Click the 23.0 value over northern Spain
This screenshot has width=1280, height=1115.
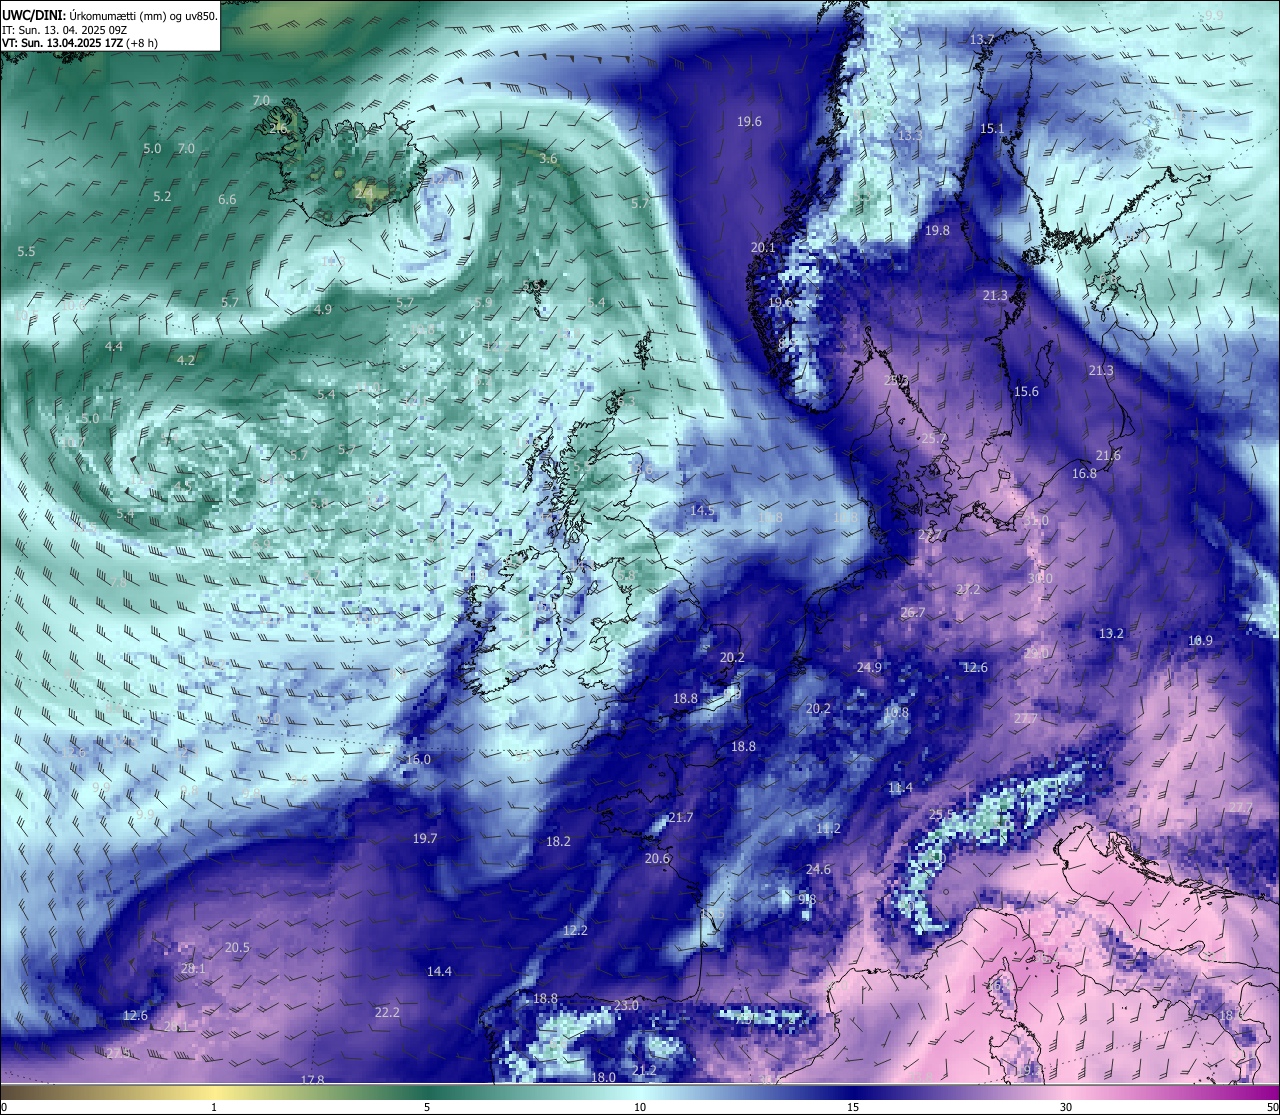tap(626, 1006)
